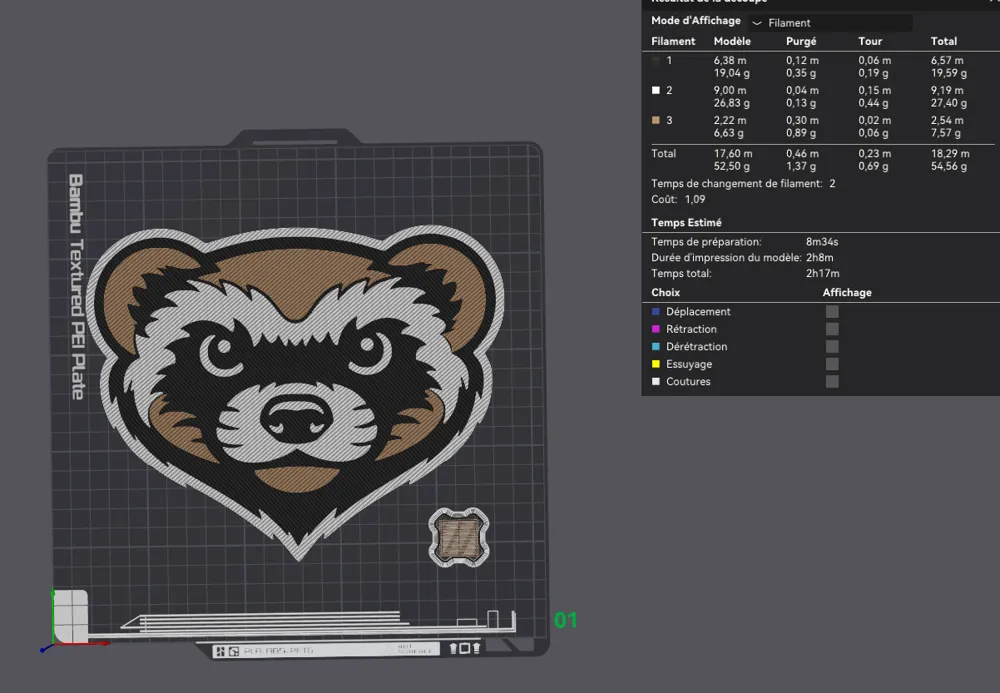Click filament 2 white color swatch
Image resolution: width=1000 pixels, height=693 pixels.
[x=656, y=91]
